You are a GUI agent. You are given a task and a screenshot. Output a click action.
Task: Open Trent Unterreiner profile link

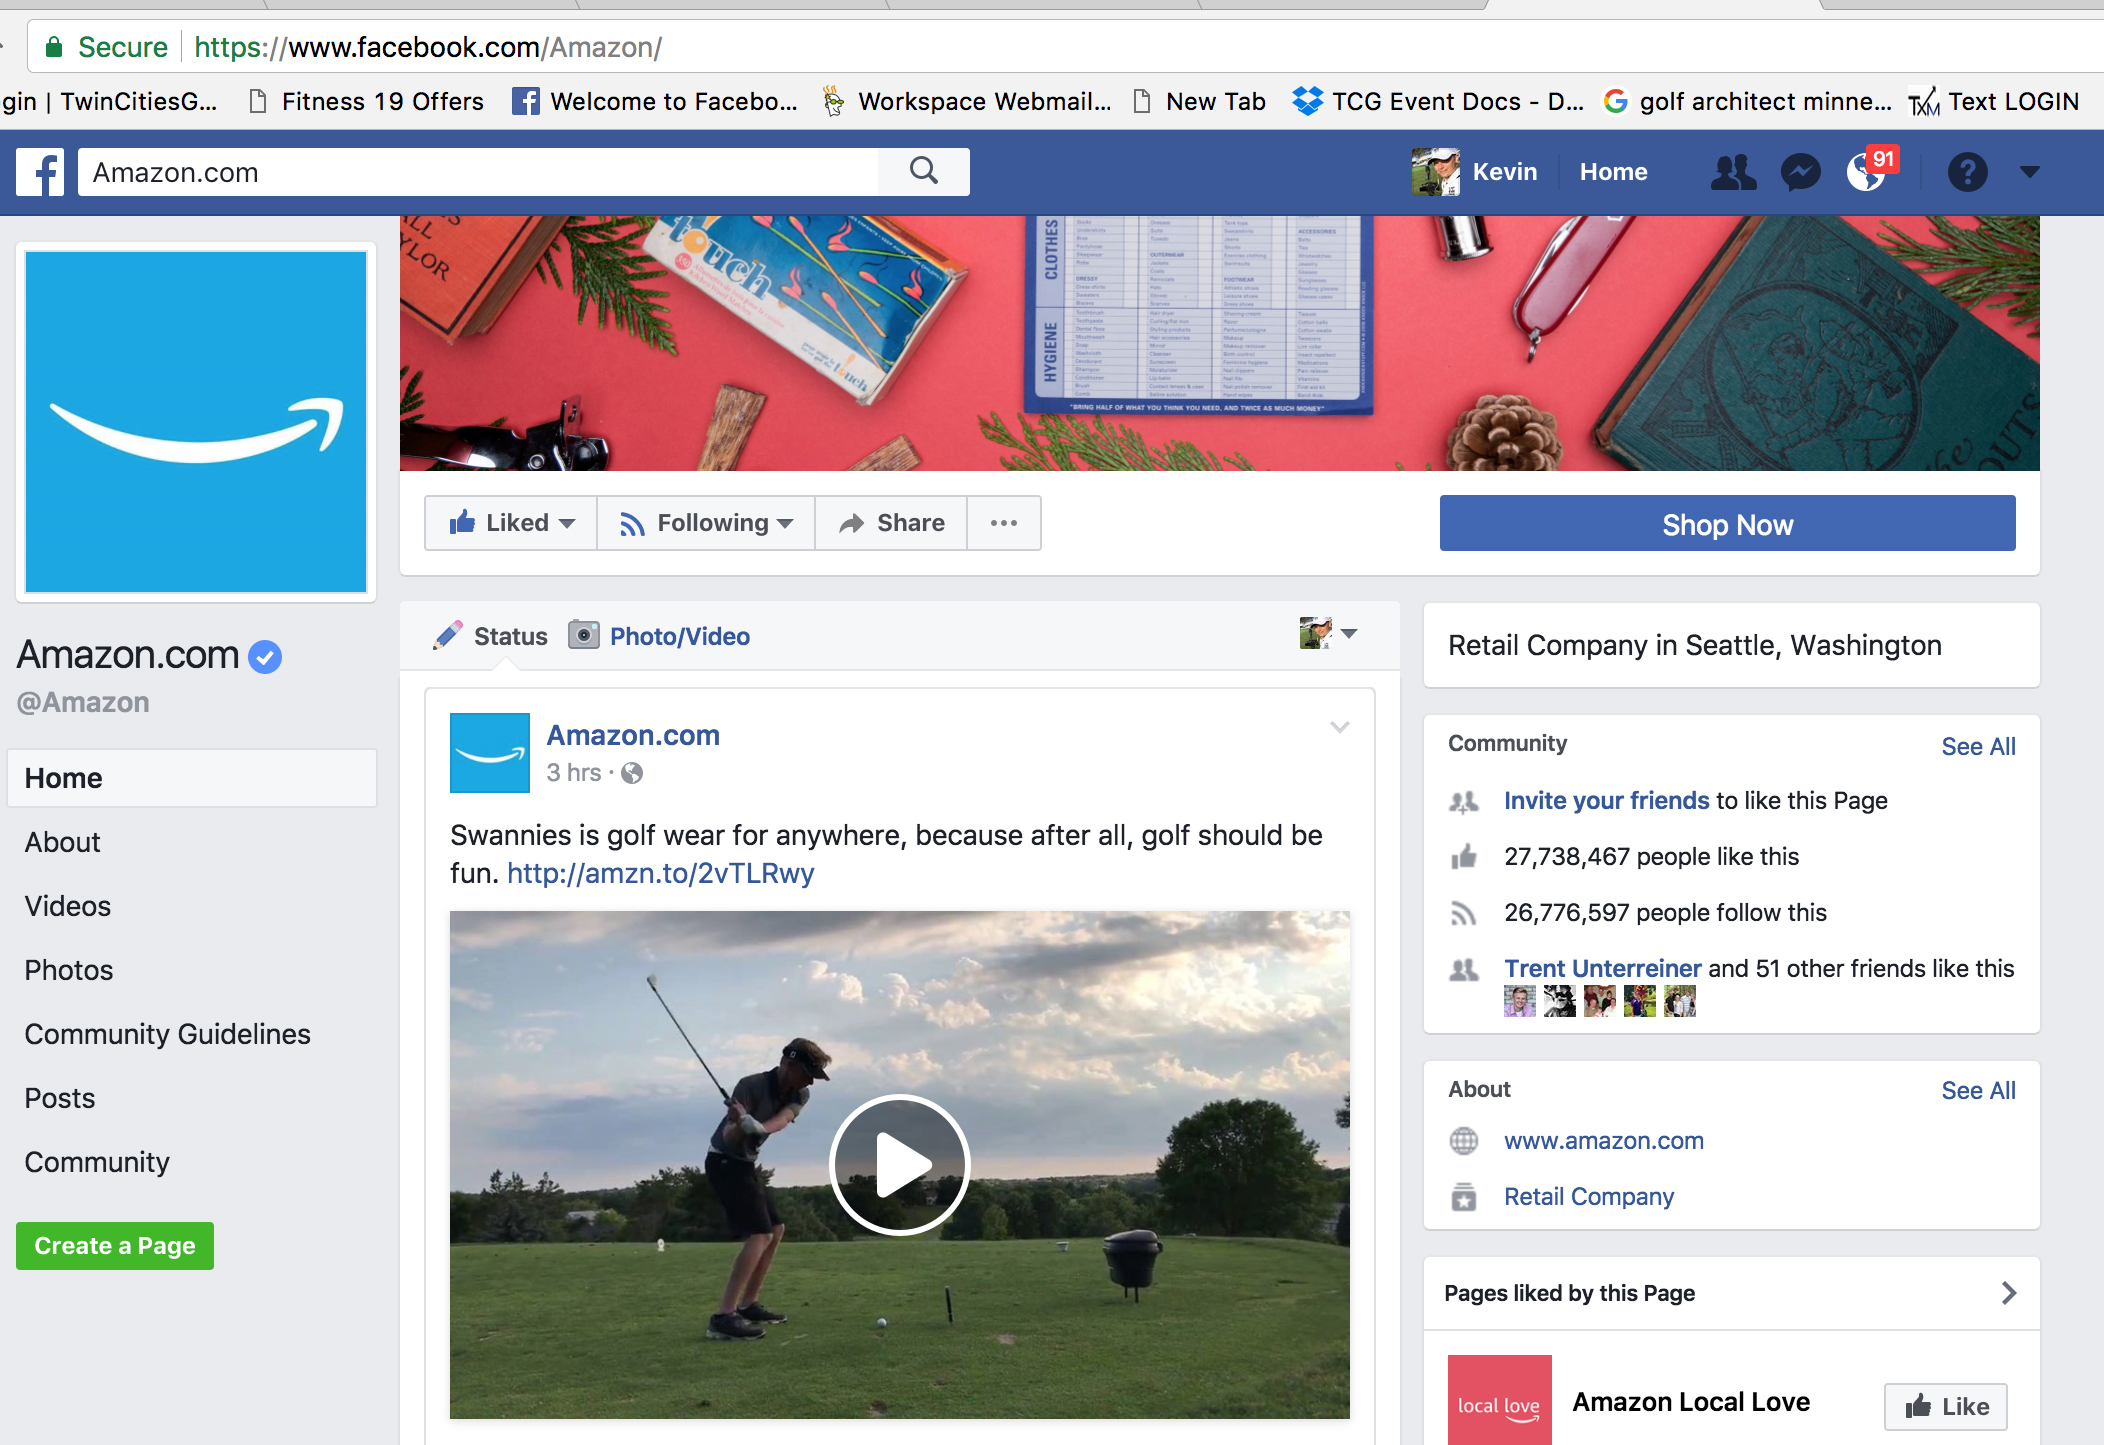point(1603,968)
